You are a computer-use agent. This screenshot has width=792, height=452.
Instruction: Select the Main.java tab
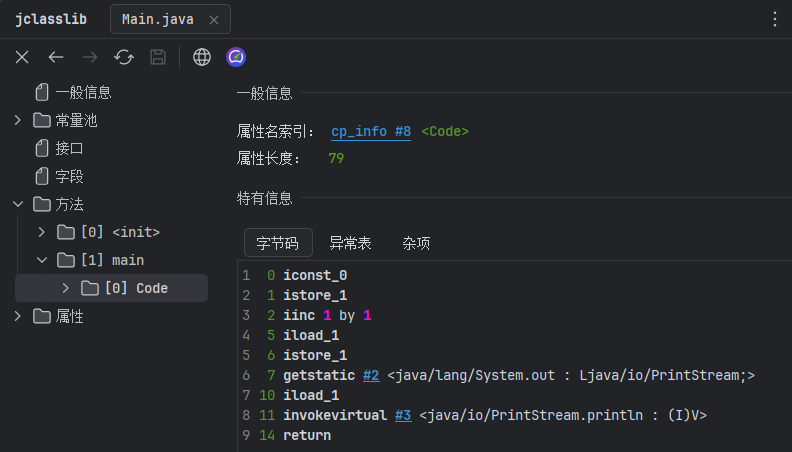pyautogui.click(x=170, y=19)
